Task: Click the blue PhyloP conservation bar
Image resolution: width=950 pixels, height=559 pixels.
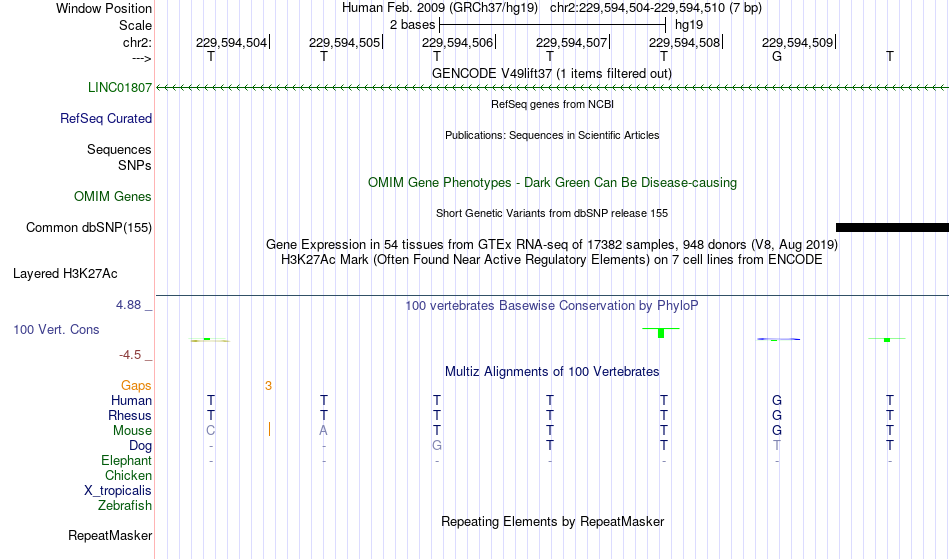Action: tap(779, 339)
